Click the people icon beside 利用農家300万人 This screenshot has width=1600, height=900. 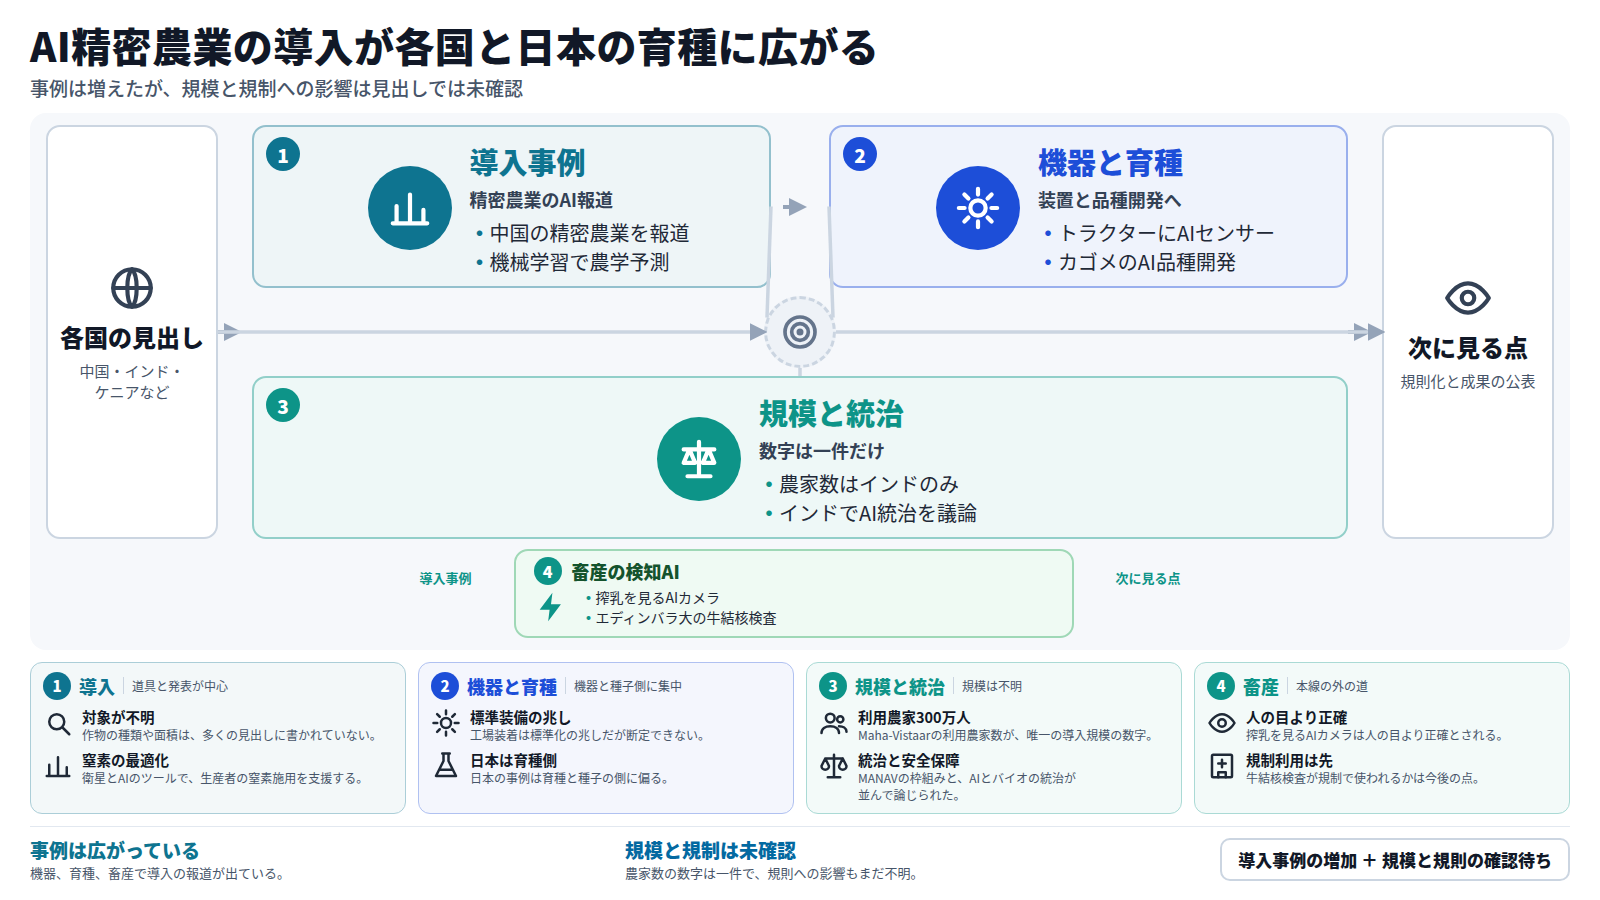[x=834, y=724]
